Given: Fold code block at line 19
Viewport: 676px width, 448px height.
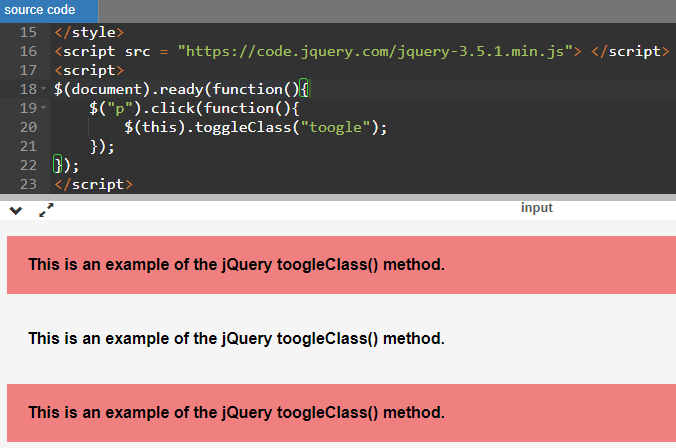Looking at the screenshot, I should coord(44,108).
